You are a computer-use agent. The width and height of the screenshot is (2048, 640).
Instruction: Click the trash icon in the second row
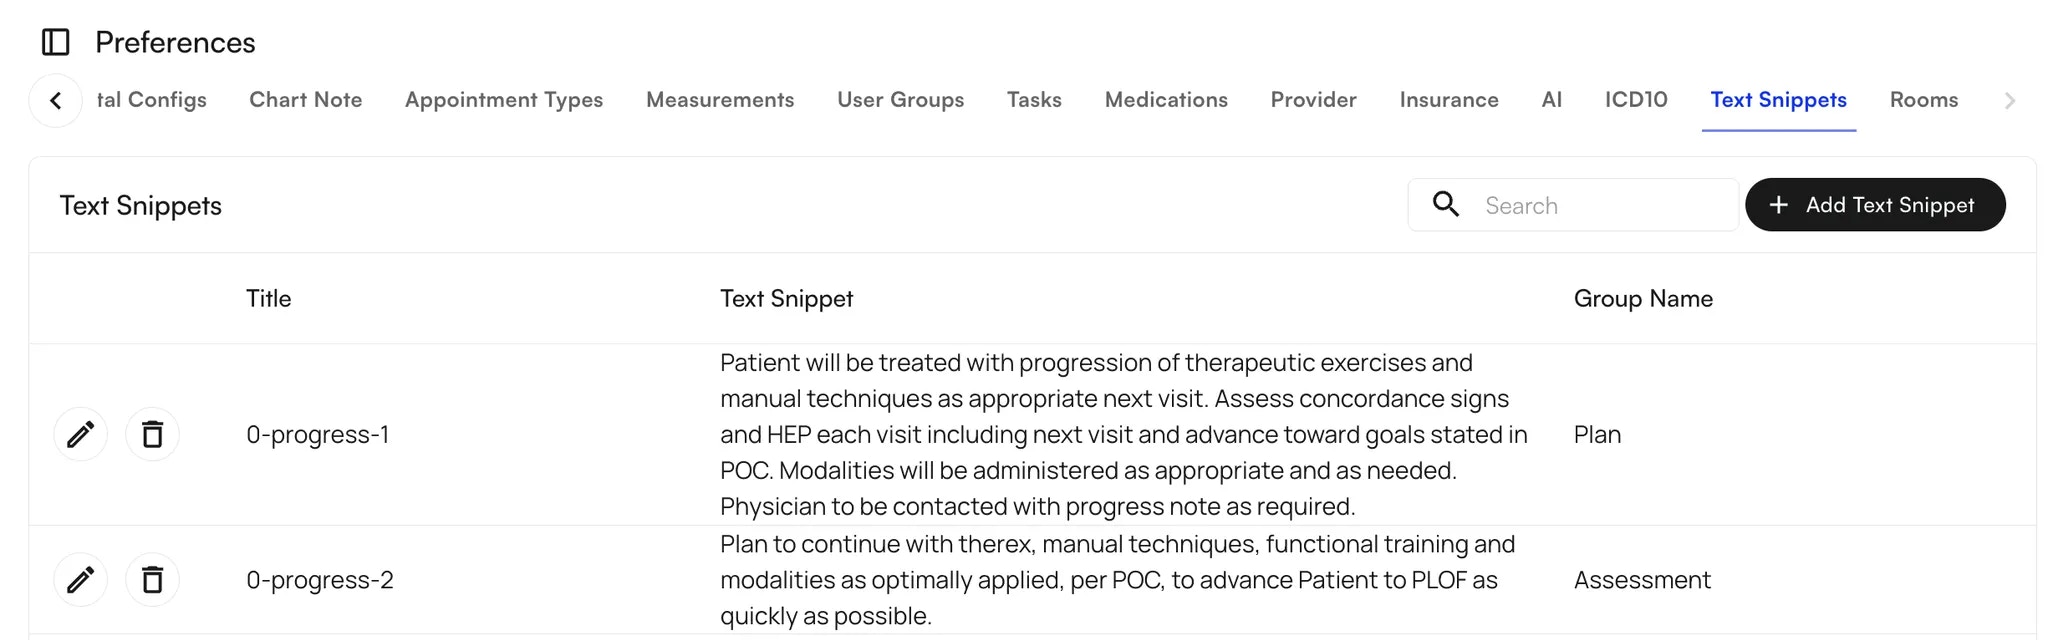click(152, 579)
